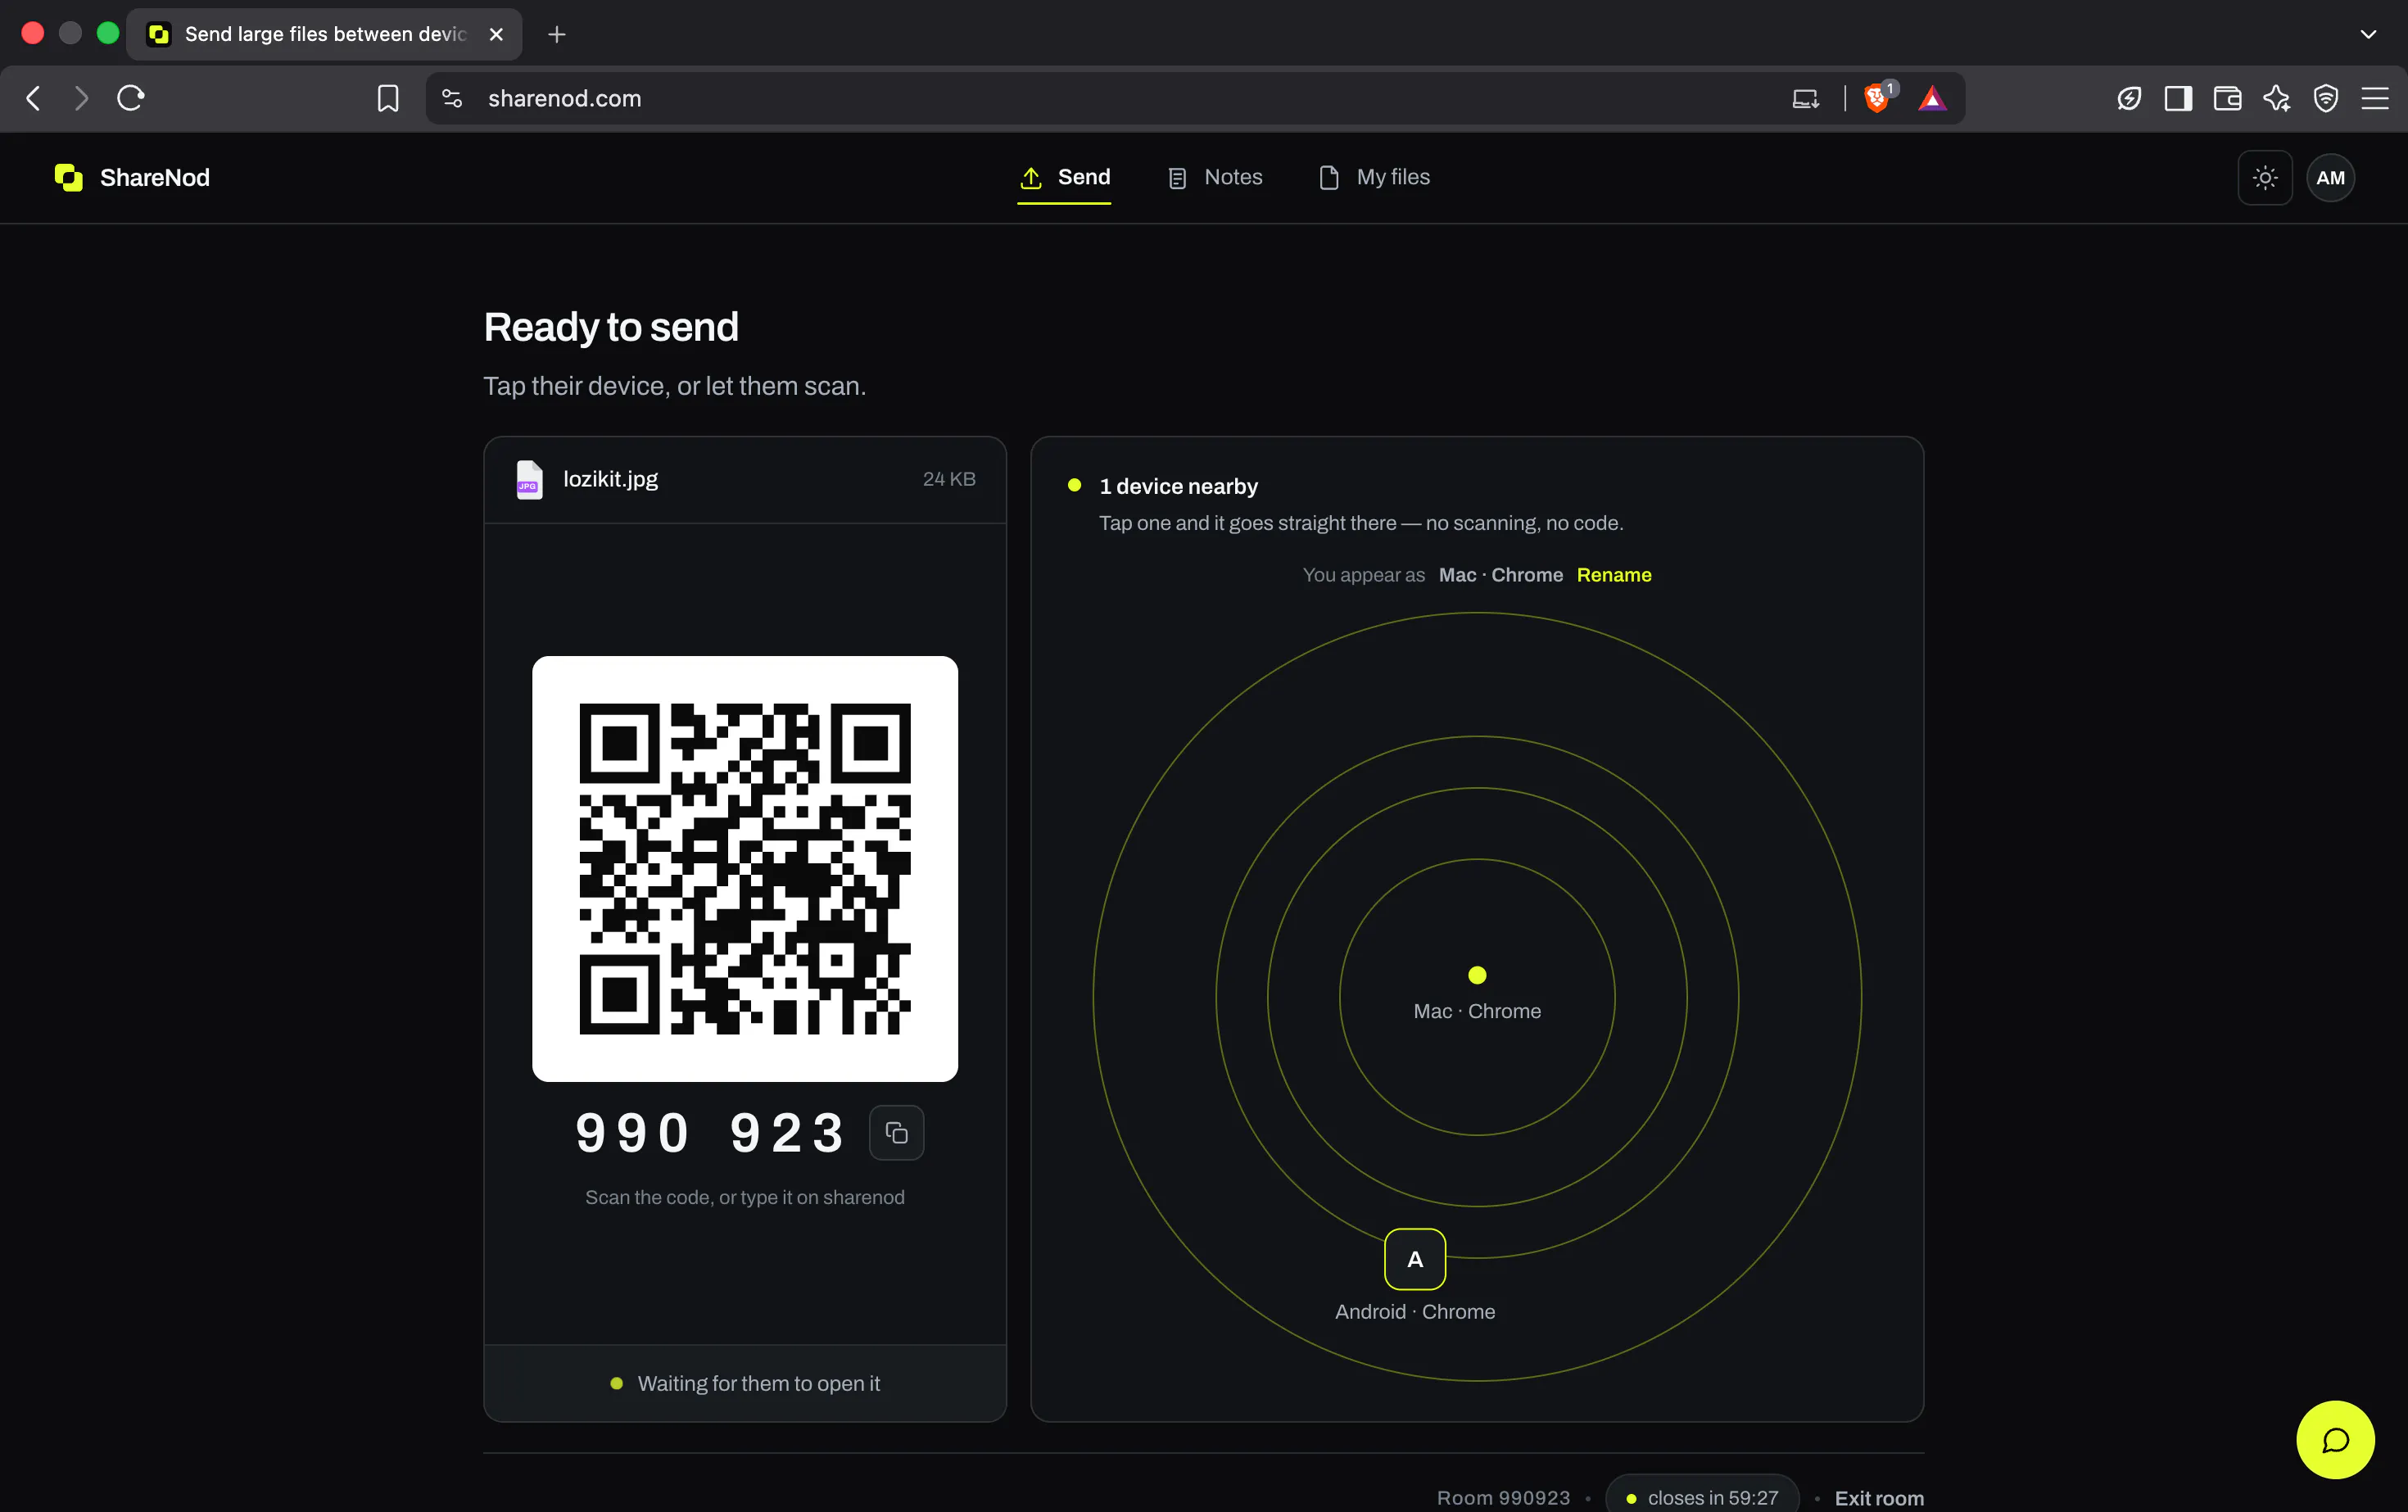Open the Brave Wallet icon
The width and height of the screenshot is (2408, 1512).
tap(2227, 98)
